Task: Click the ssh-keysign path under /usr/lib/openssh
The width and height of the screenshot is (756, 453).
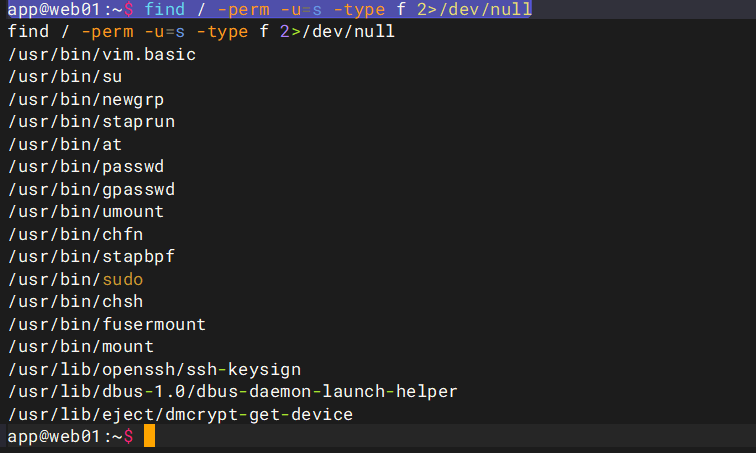Action: point(154,369)
